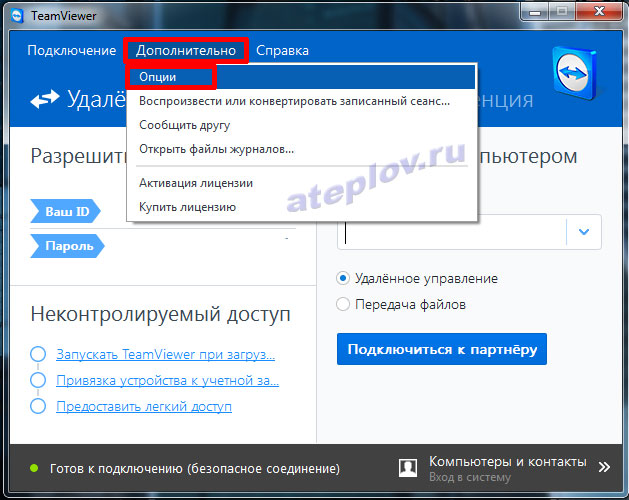Click the large TeamViewer logo

pos(574,73)
